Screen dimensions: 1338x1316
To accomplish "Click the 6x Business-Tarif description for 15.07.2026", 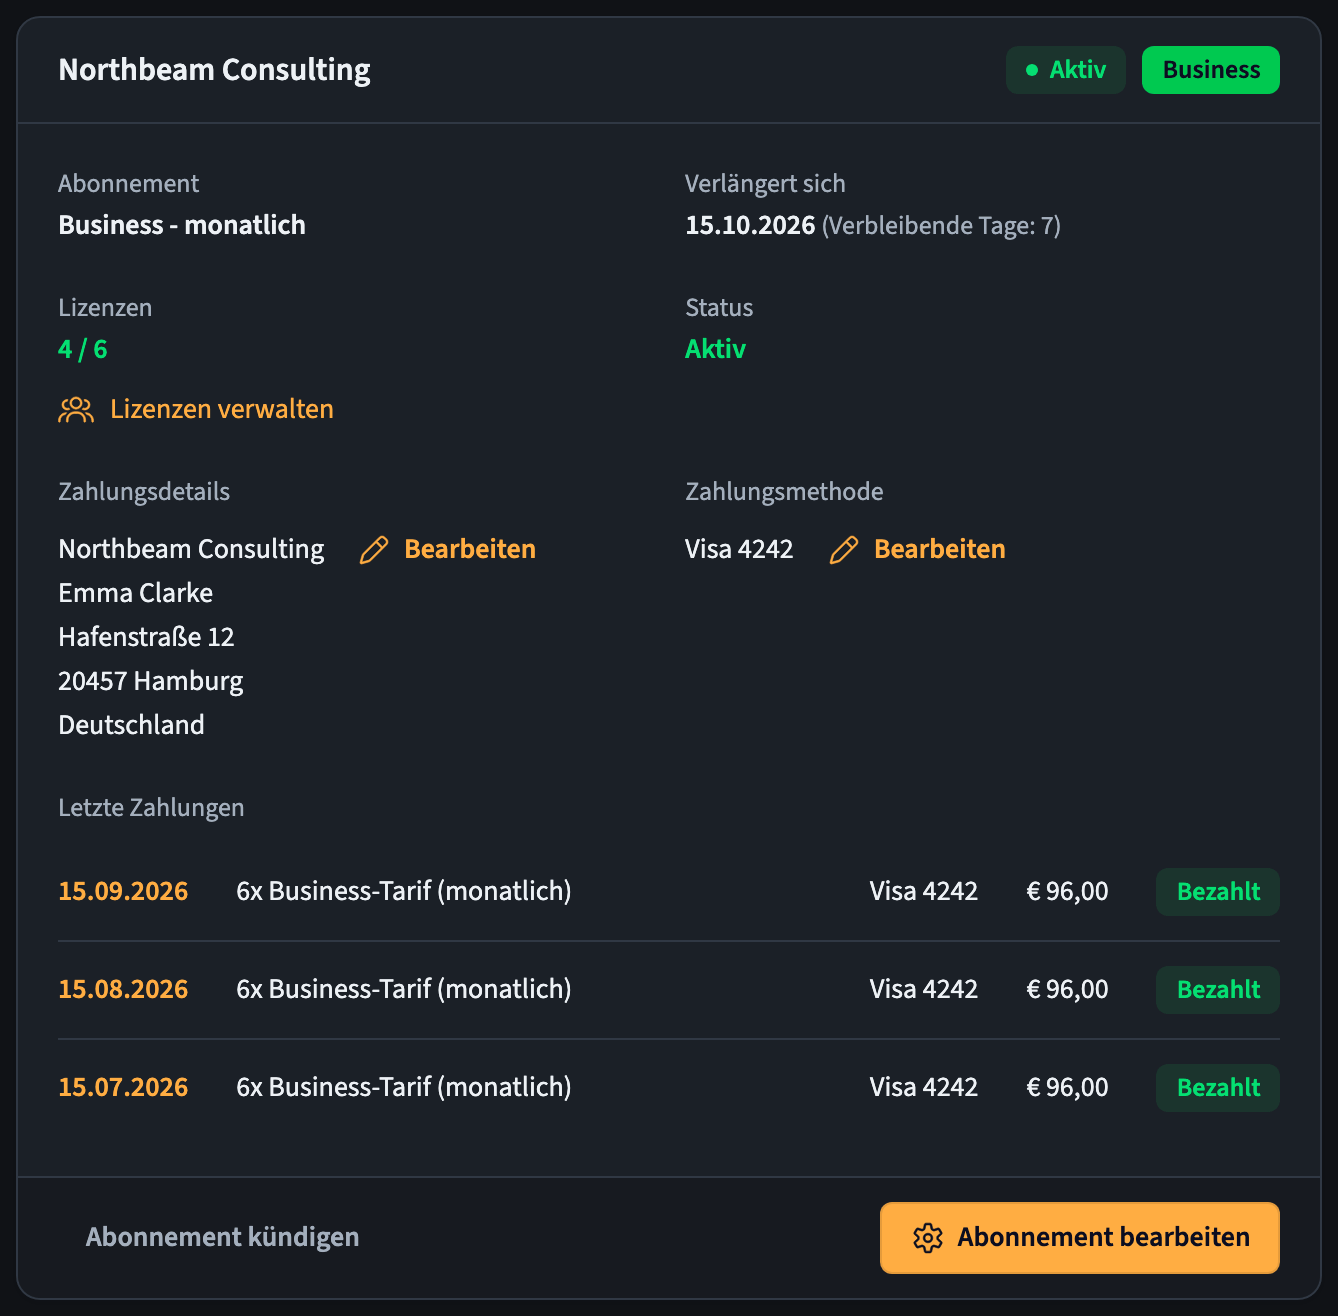I will (x=404, y=1087).
